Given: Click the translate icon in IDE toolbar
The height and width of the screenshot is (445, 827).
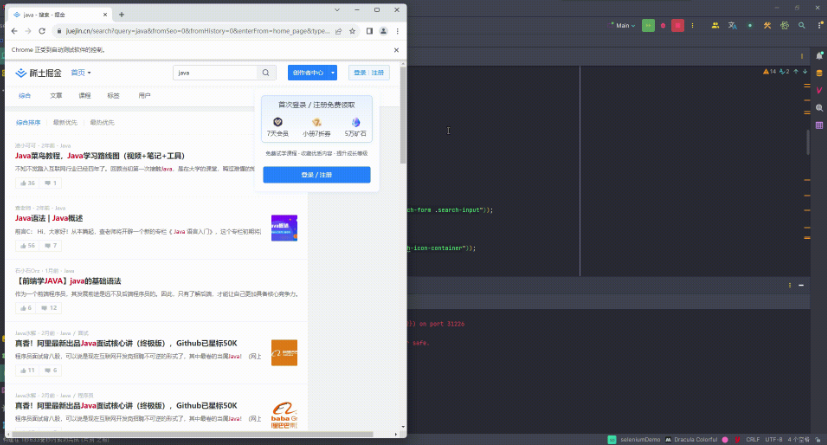Looking at the screenshot, I should [733, 25].
